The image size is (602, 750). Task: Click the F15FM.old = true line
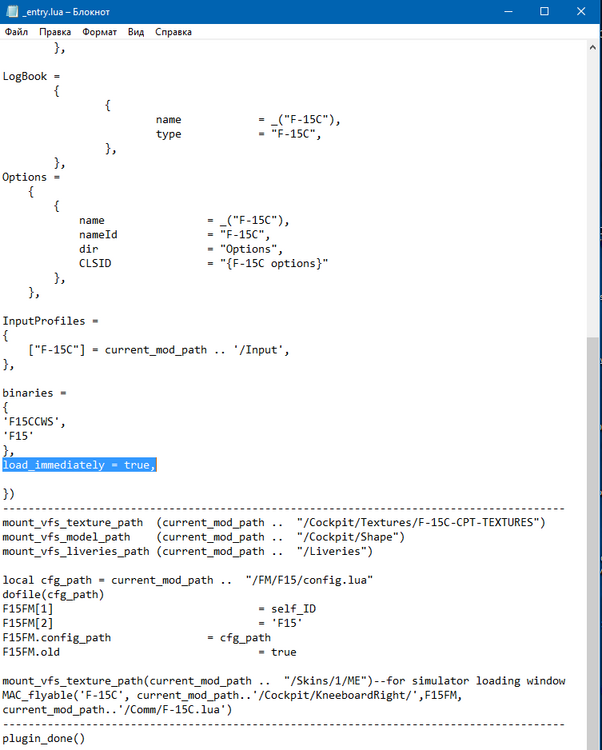pyautogui.click(x=149, y=652)
